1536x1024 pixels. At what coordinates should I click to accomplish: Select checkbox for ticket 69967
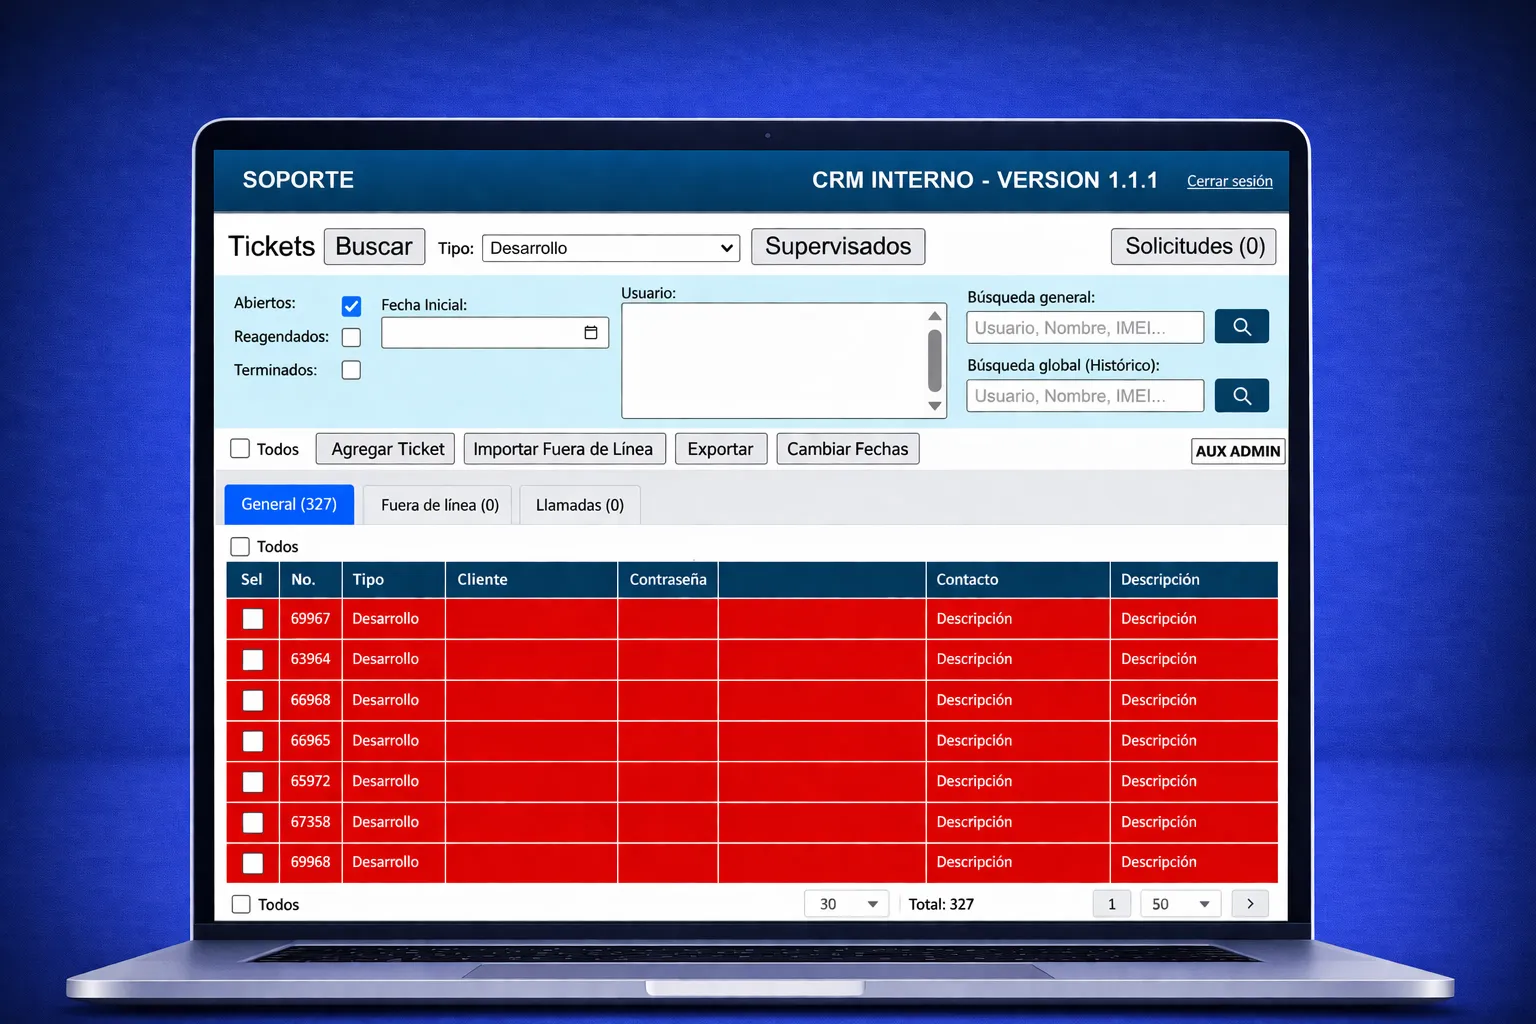[x=253, y=619]
